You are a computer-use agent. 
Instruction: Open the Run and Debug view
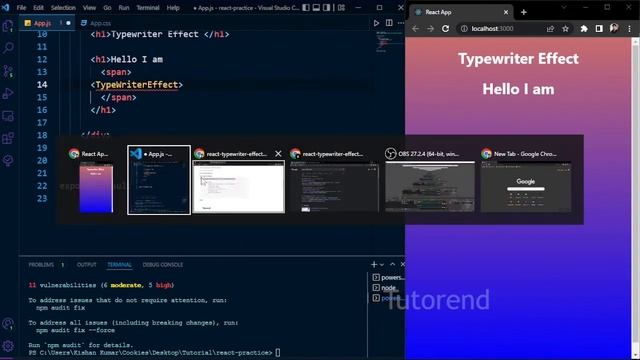point(8,93)
